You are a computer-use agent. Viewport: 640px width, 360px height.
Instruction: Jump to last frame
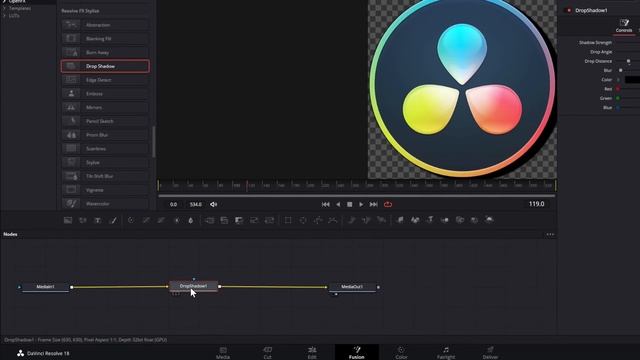[373, 204]
